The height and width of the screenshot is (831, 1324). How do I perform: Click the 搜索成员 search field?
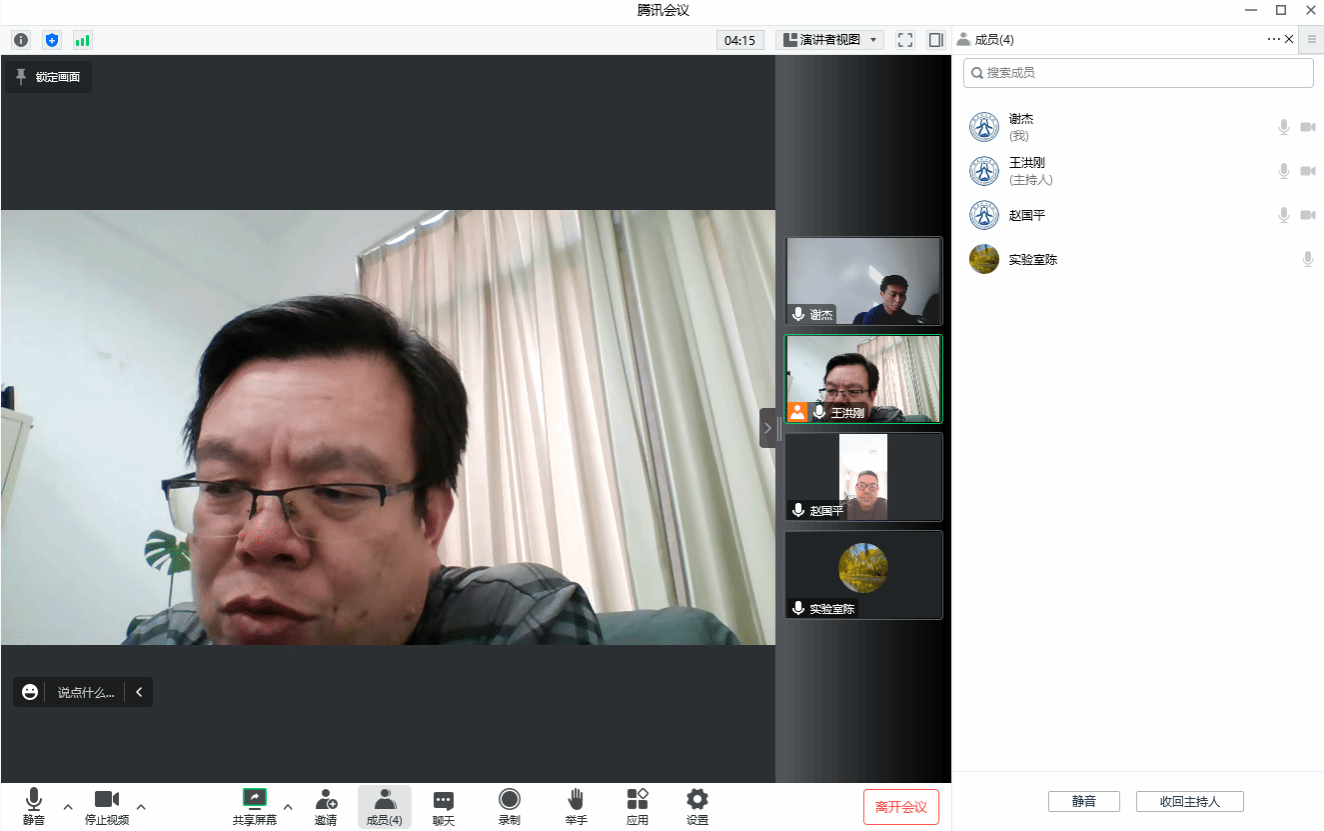[1140, 73]
